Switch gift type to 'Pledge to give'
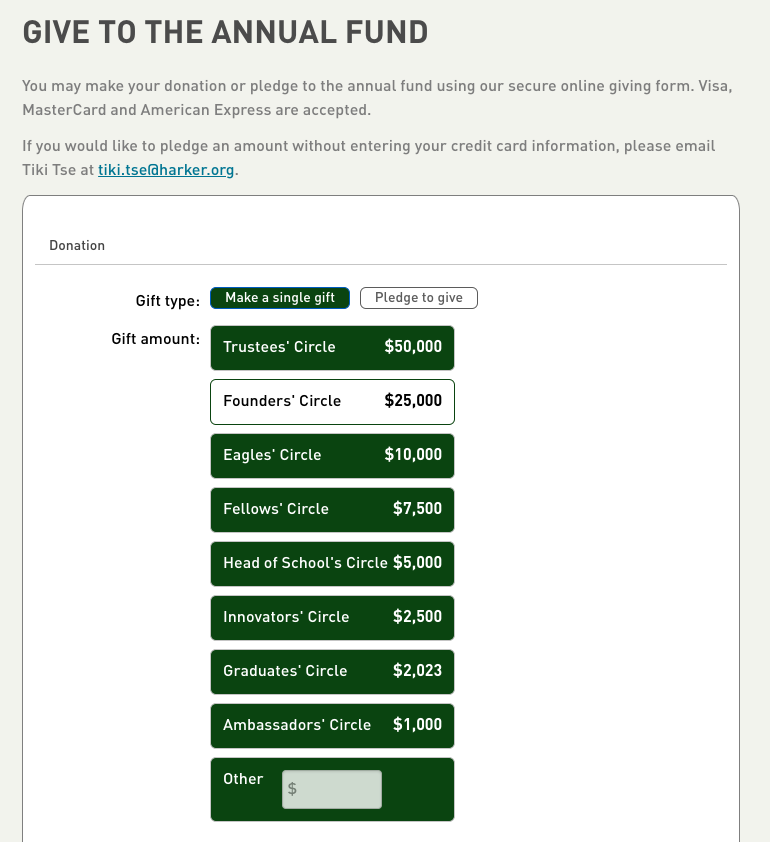This screenshot has width=770, height=842. (419, 298)
